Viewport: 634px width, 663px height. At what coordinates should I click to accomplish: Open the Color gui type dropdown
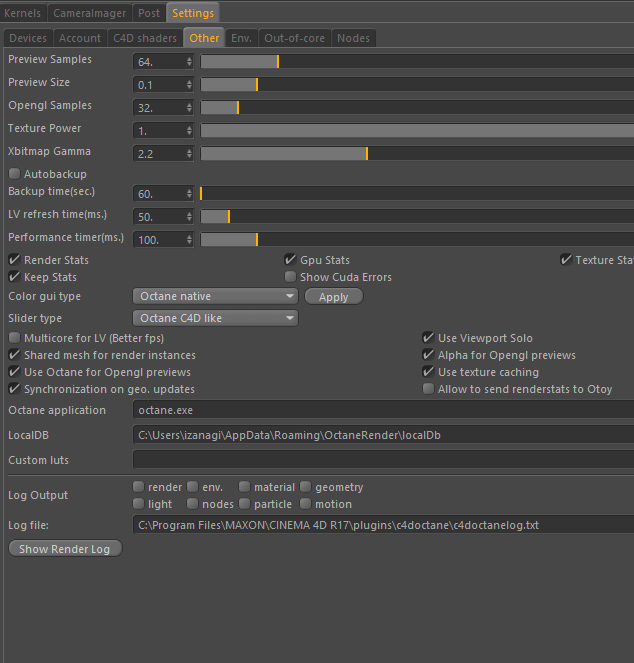click(x=216, y=296)
